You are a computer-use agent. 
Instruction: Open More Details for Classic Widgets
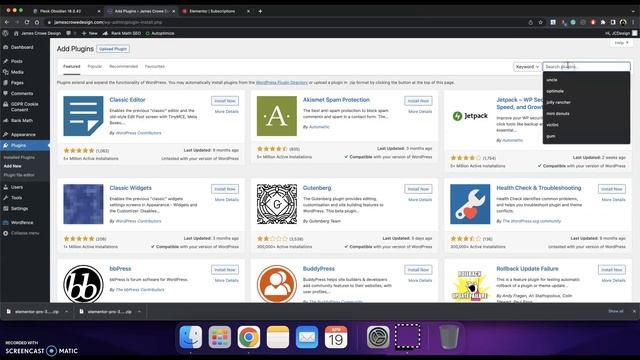227,200
